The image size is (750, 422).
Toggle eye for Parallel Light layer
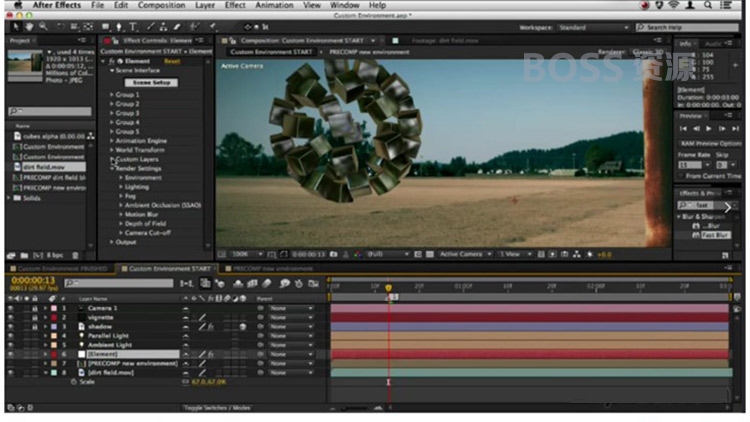tap(11, 336)
